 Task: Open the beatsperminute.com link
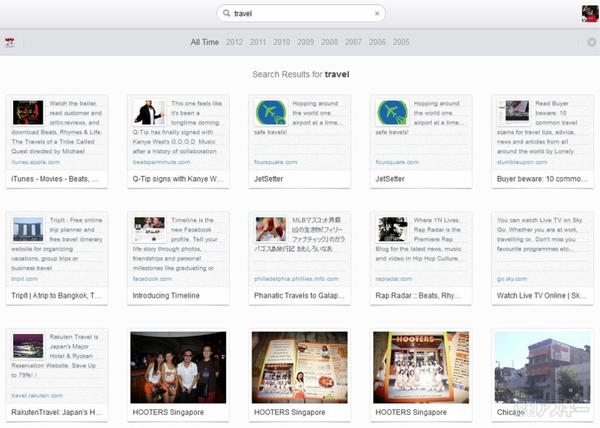[161, 162]
